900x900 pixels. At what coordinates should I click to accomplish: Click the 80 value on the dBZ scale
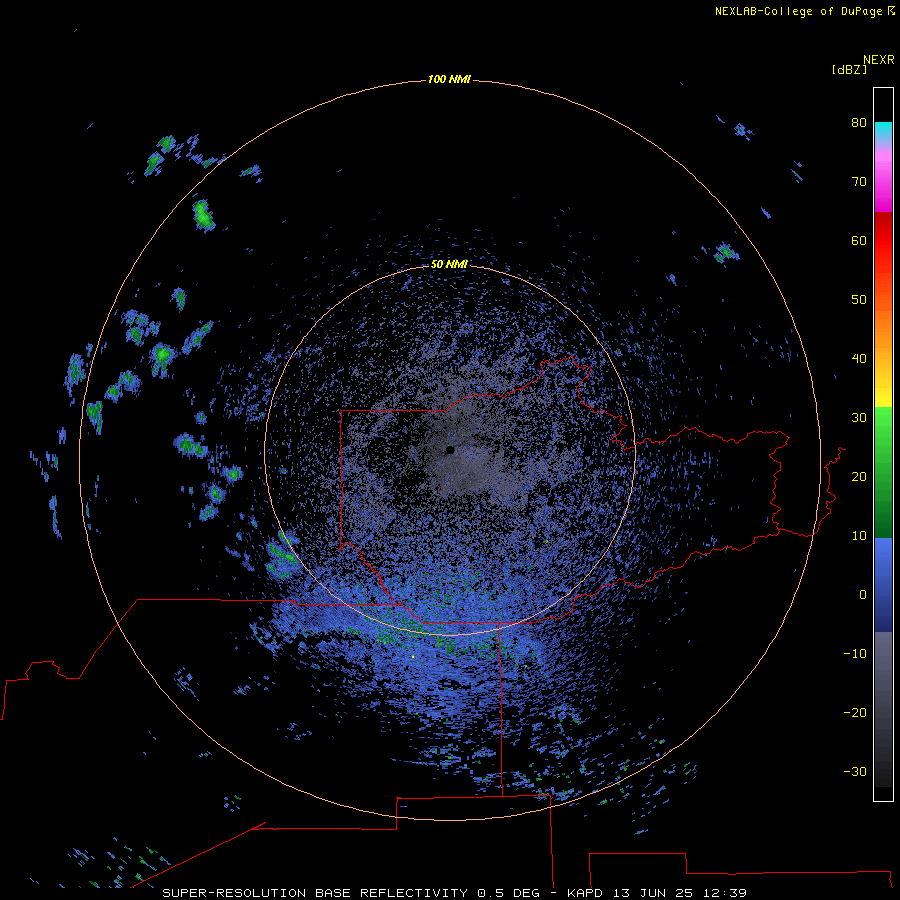coord(859,123)
